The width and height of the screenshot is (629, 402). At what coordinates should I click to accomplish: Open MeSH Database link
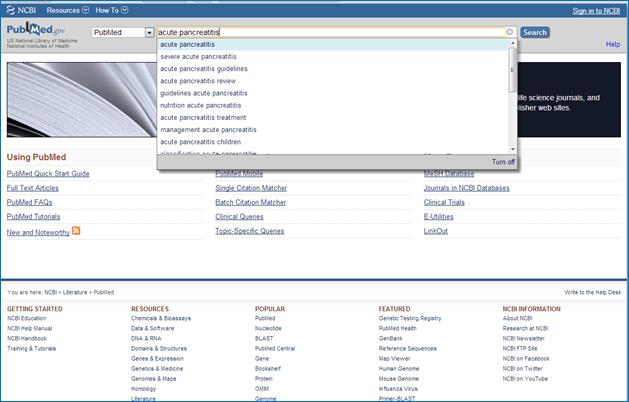[449, 173]
